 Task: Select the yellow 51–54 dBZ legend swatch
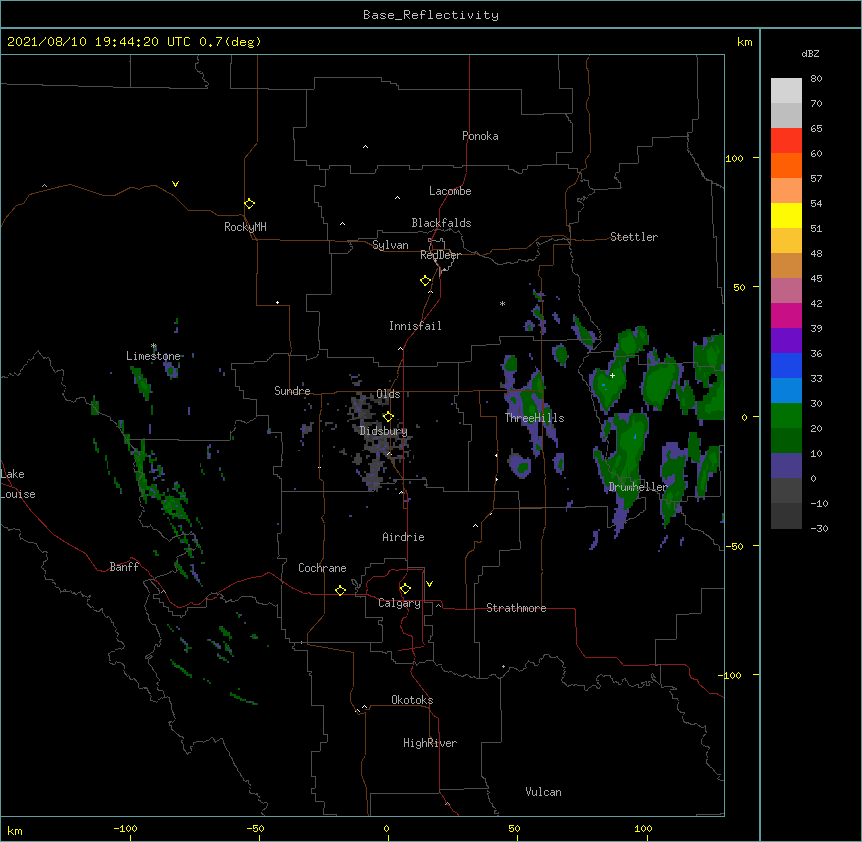point(786,215)
